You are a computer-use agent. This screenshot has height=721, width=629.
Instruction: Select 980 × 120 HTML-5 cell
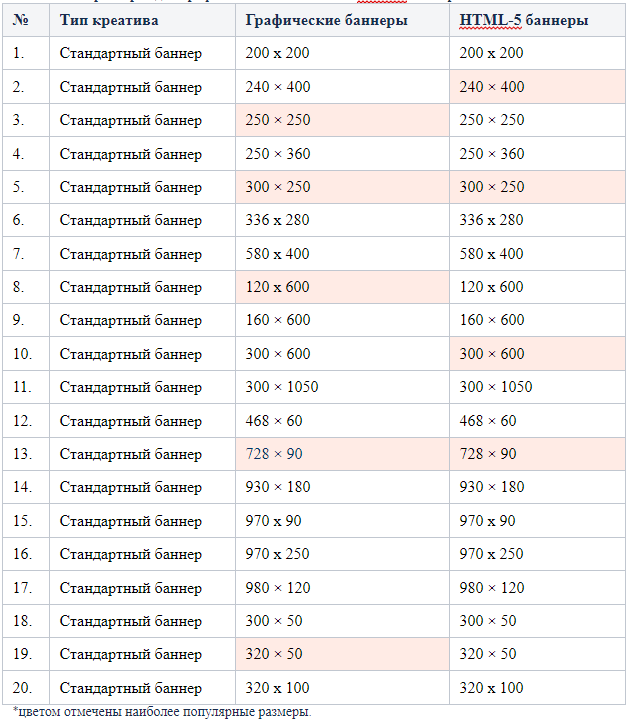[x=538, y=588]
